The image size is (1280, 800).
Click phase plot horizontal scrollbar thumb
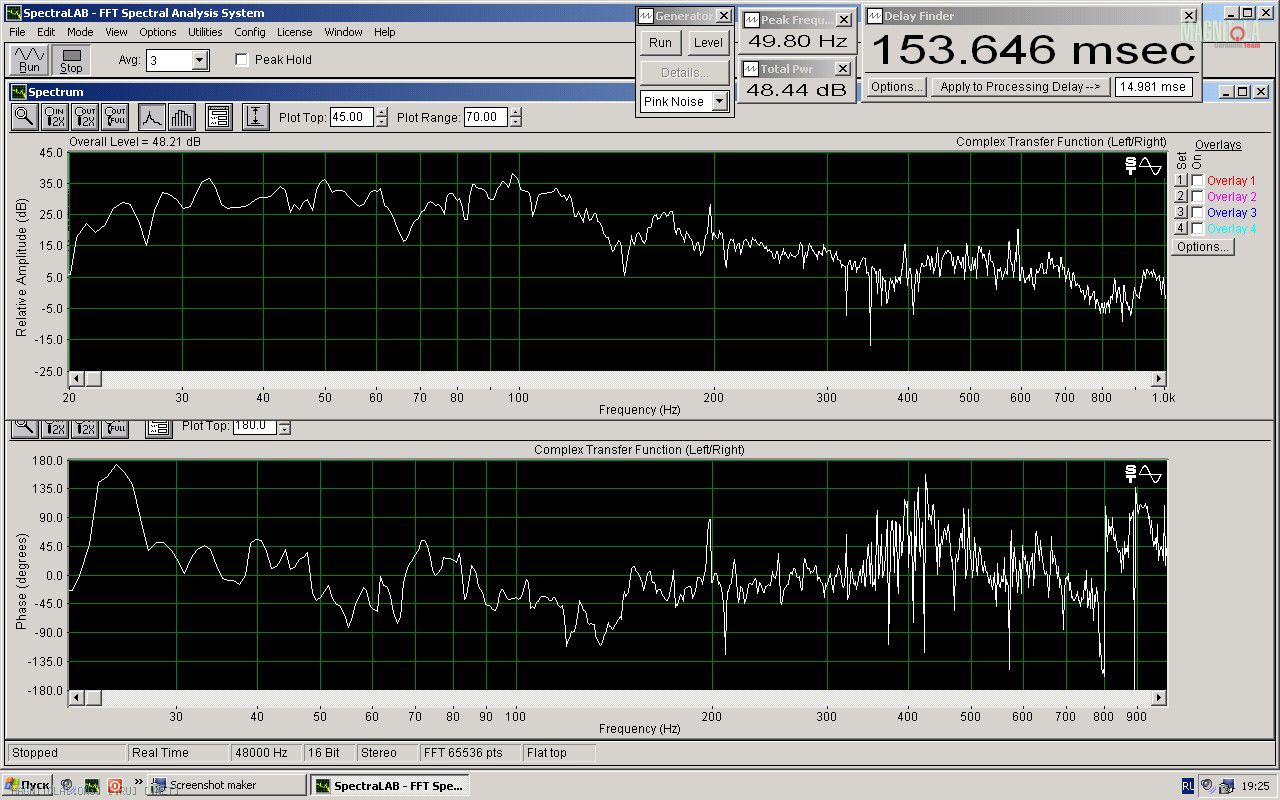coord(93,697)
